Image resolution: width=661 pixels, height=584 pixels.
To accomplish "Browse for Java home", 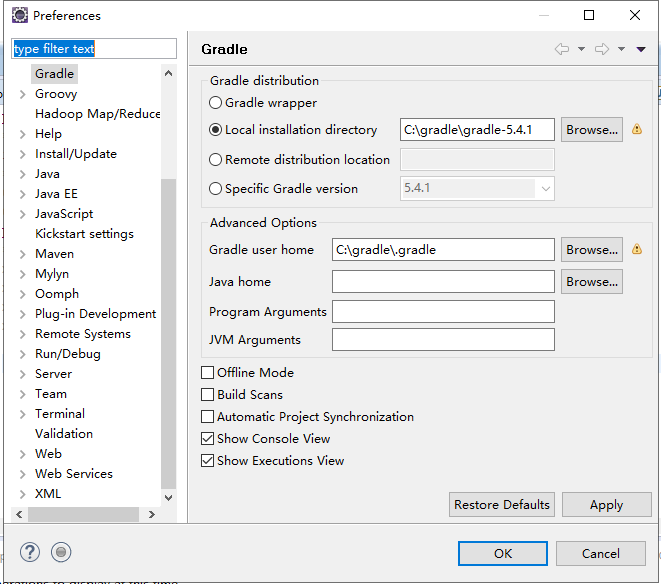I will point(592,281).
